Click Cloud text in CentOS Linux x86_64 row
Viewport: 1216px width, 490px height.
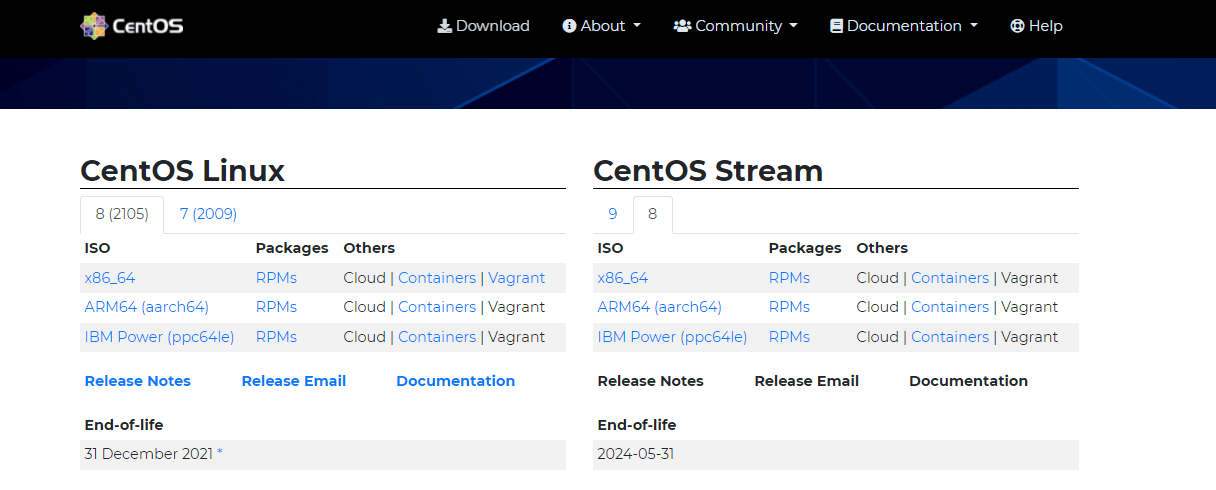tap(365, 278)
